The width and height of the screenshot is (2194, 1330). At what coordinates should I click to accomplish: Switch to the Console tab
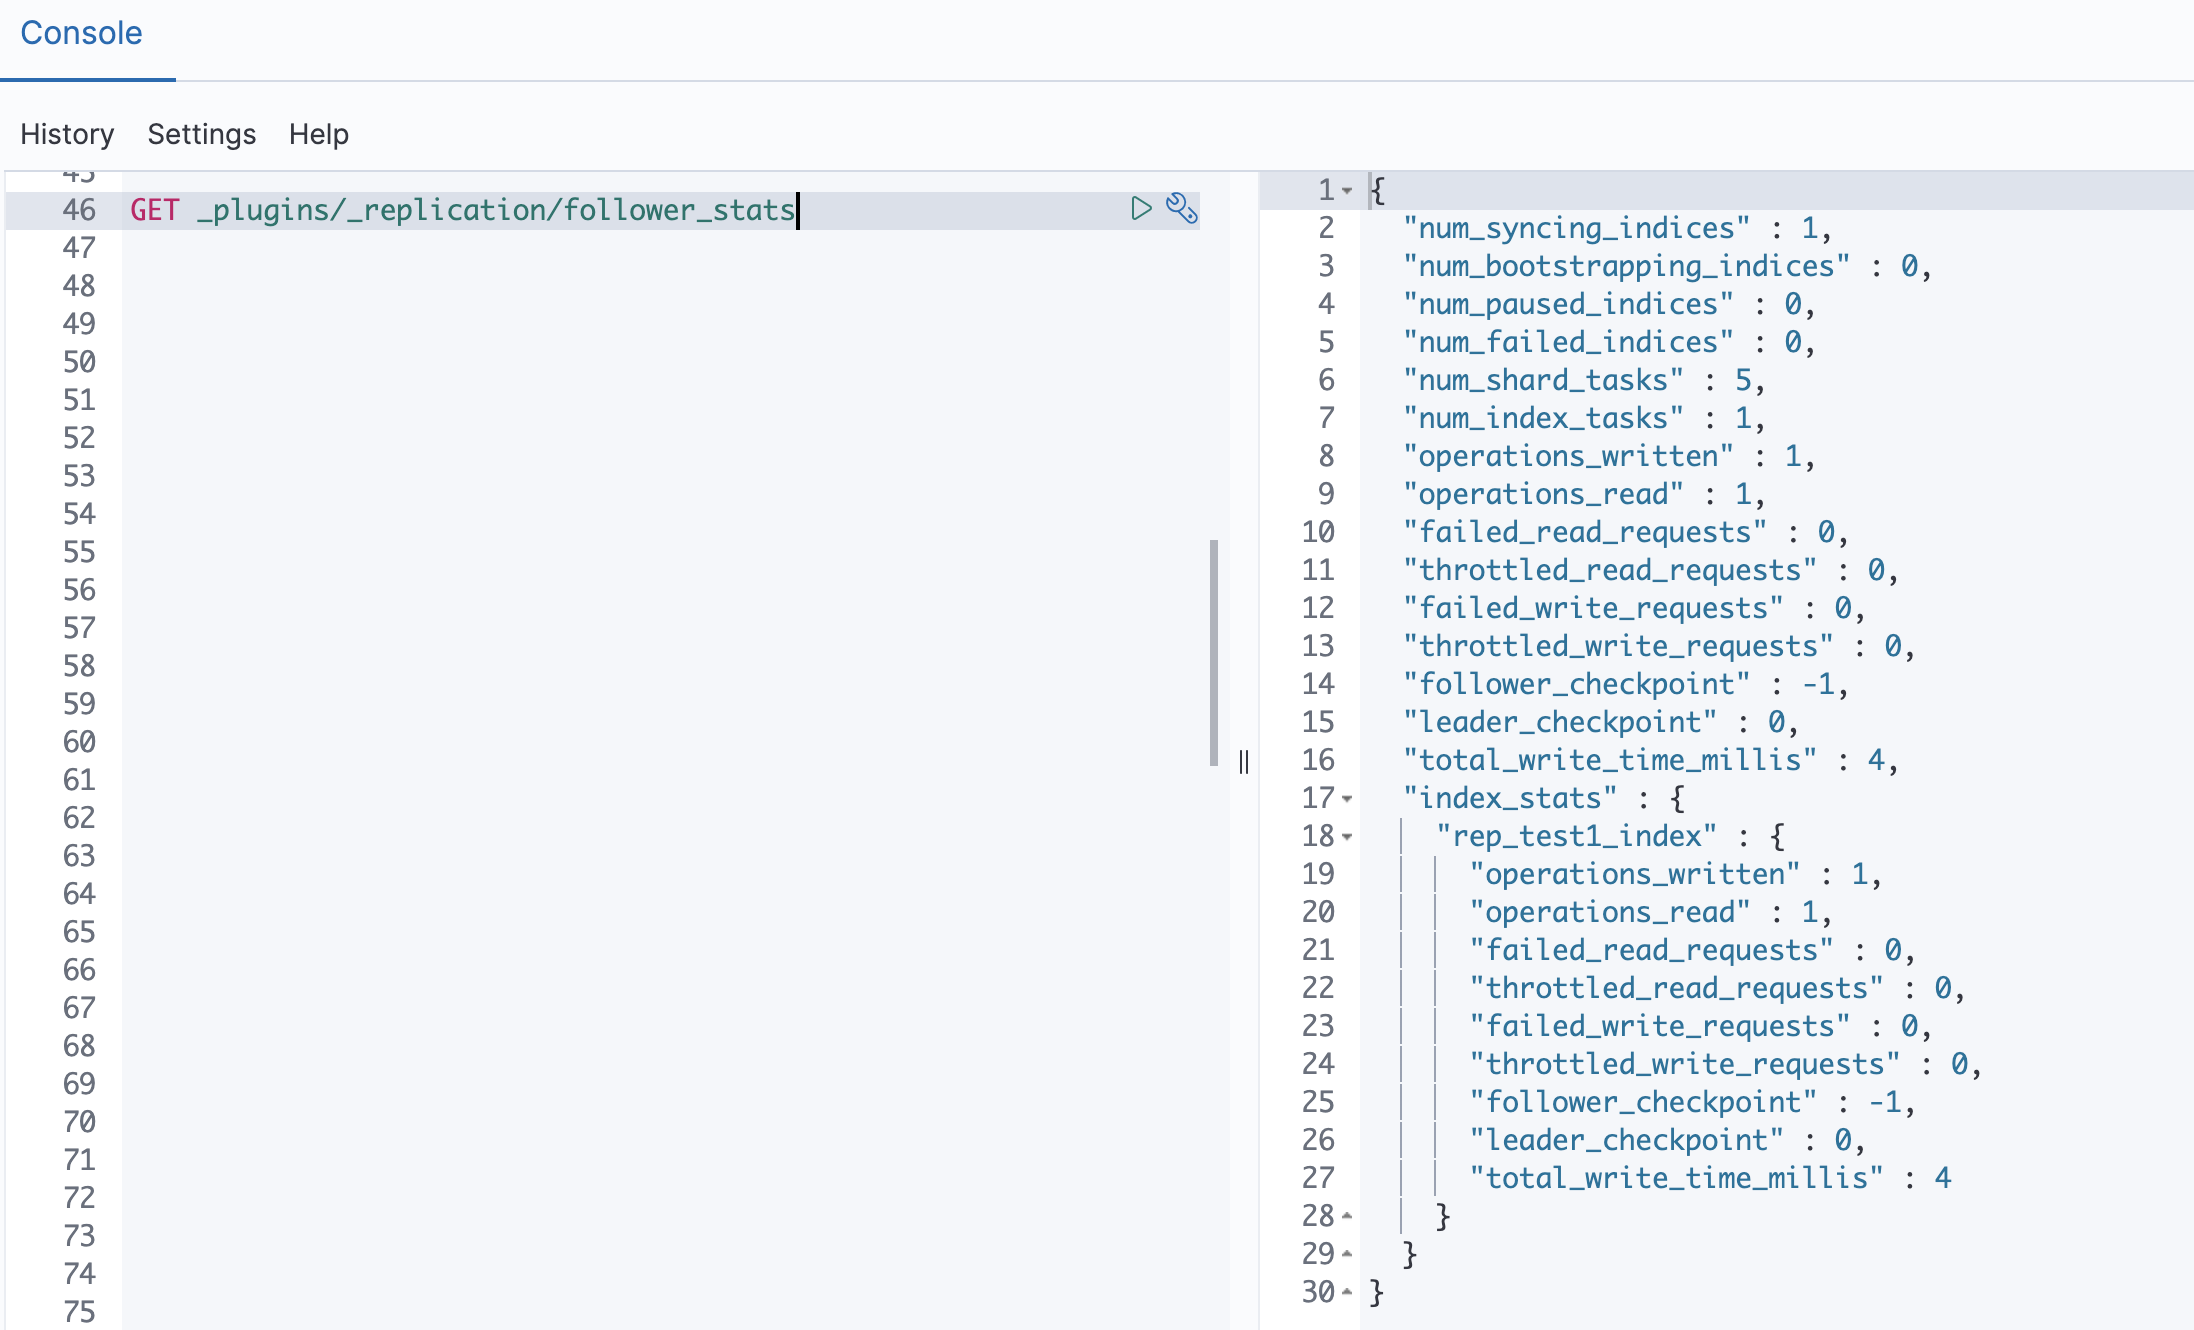tap(81, 33)
